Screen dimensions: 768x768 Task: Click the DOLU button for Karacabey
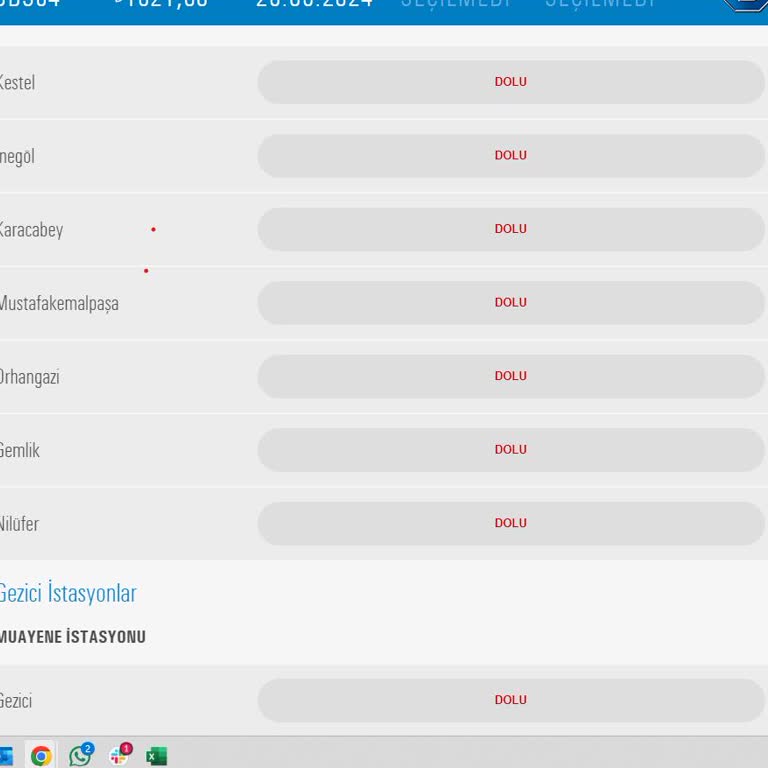(511, 229)
